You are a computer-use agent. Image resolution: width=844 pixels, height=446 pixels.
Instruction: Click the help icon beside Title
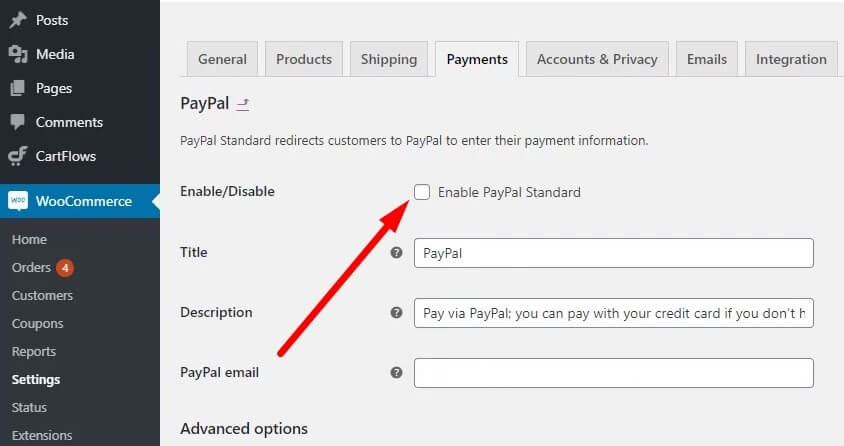396,252
